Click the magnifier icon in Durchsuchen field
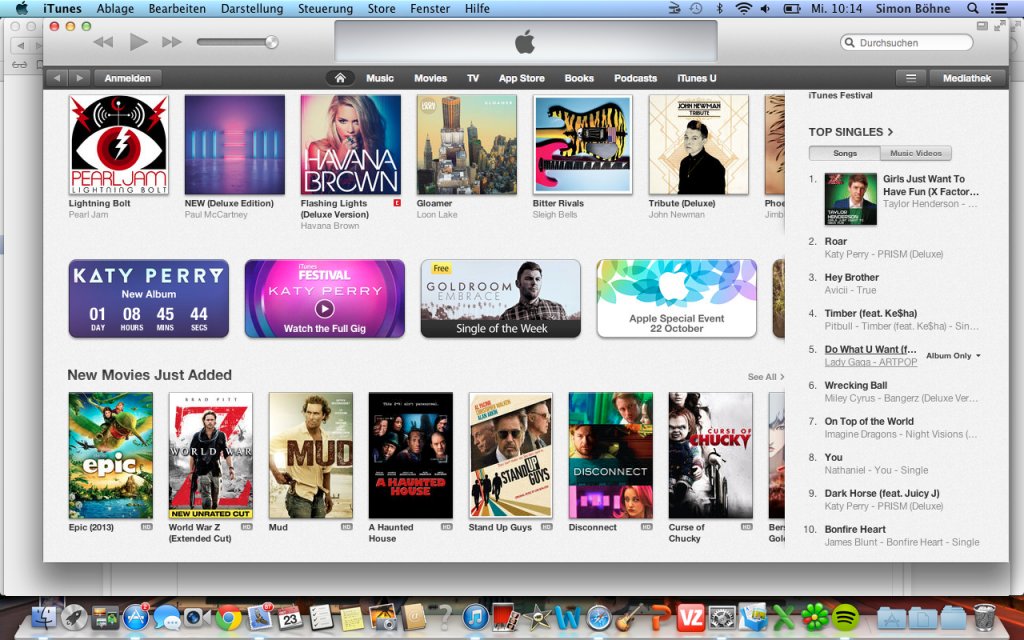 [x=849, y=42]
